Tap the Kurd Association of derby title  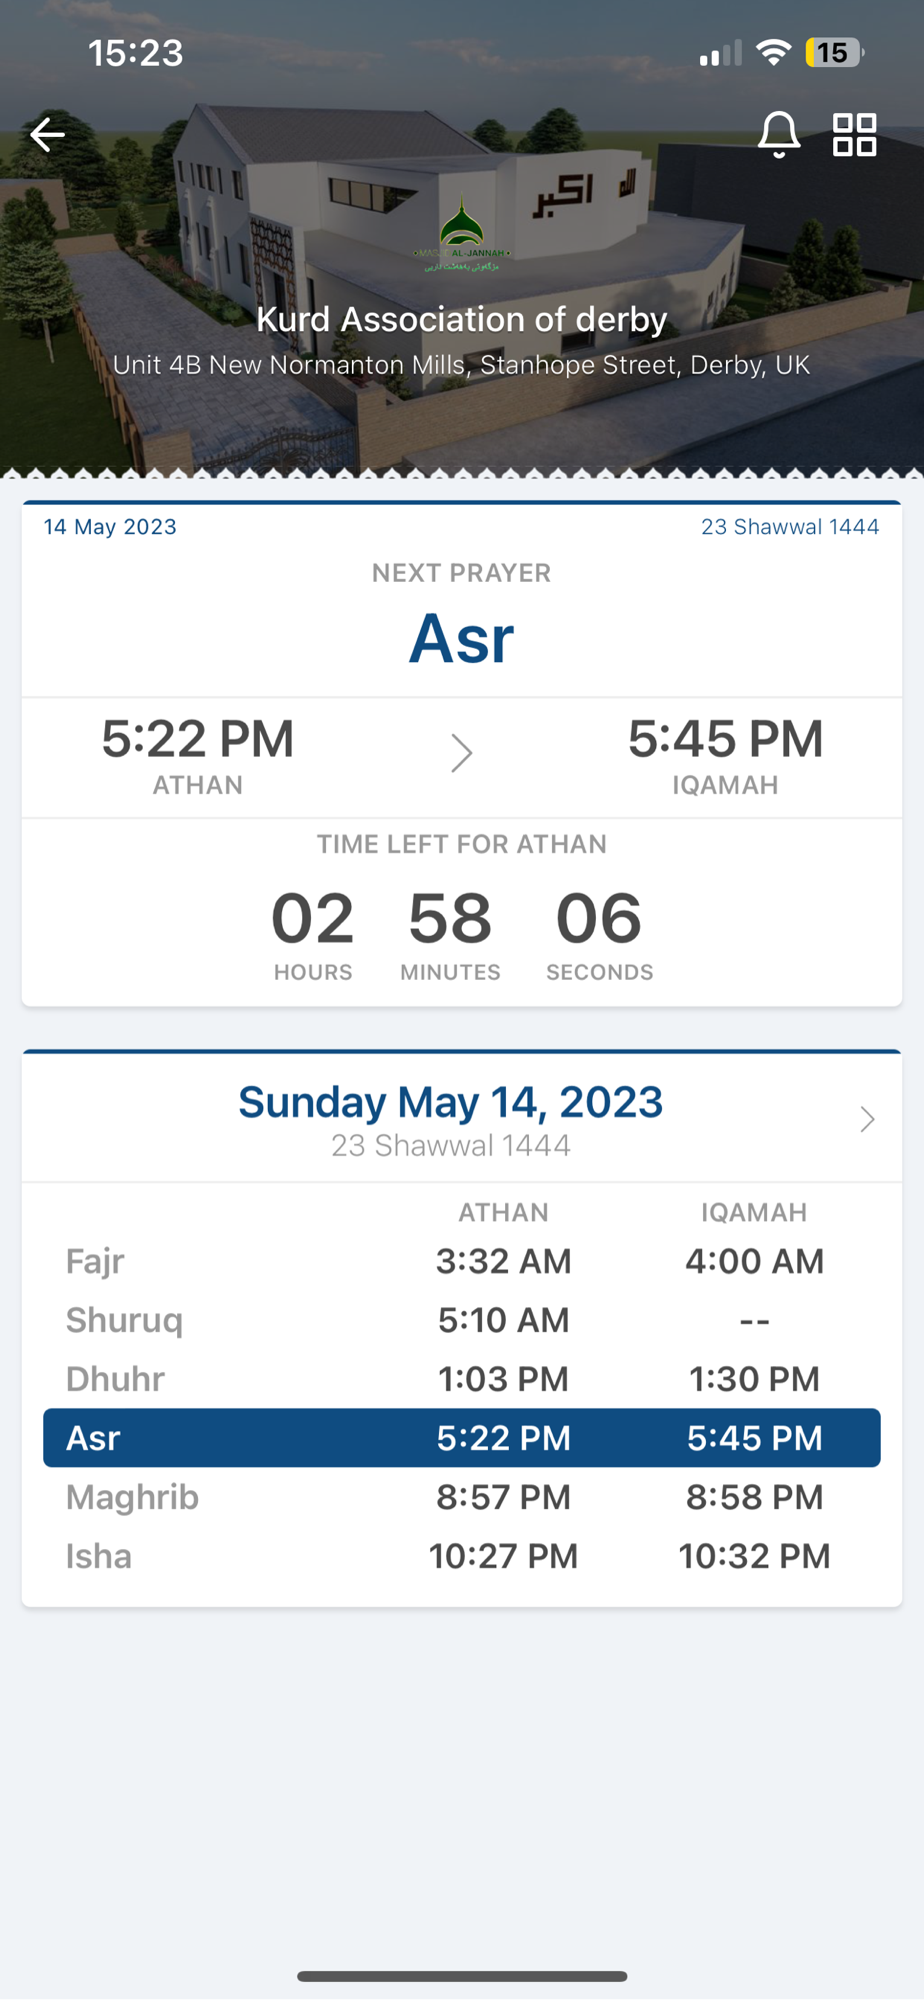[462, 319]
